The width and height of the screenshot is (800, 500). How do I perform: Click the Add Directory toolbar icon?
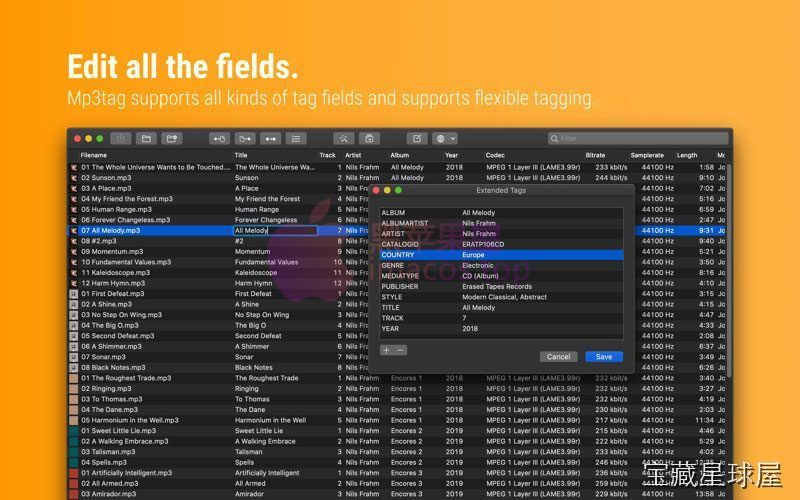pyautogui.click(x=172, y=138)
